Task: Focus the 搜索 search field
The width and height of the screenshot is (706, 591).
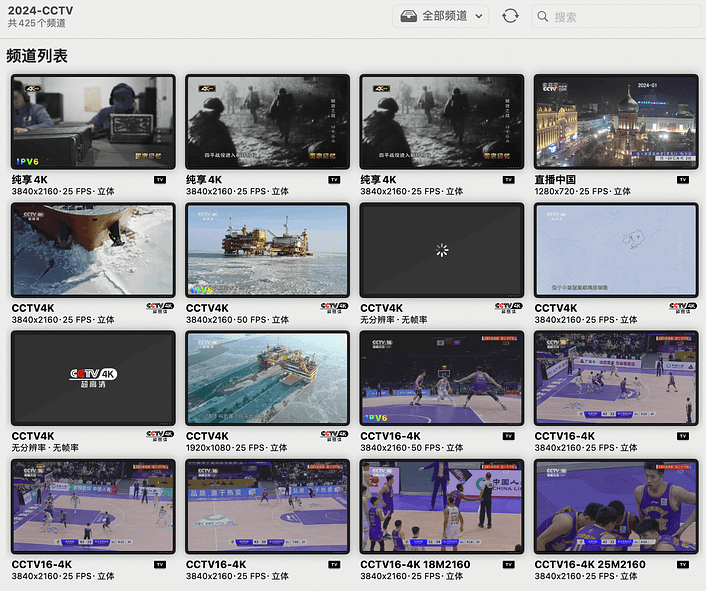Action: point(616,17)
